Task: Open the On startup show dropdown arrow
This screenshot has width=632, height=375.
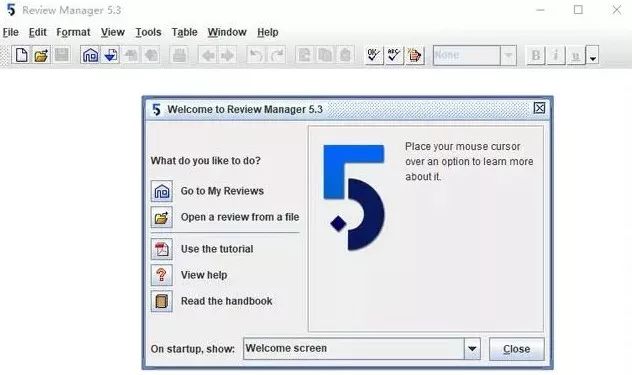Action: [472, 348]
